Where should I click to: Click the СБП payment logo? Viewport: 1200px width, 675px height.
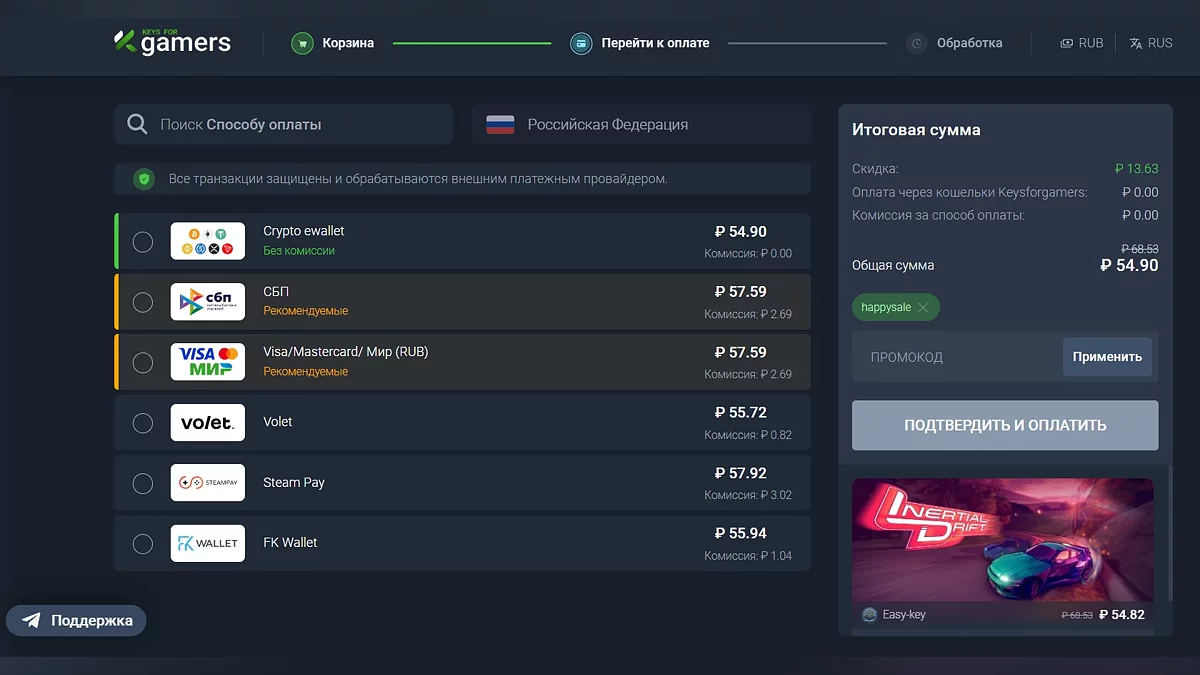coord(207,301)
